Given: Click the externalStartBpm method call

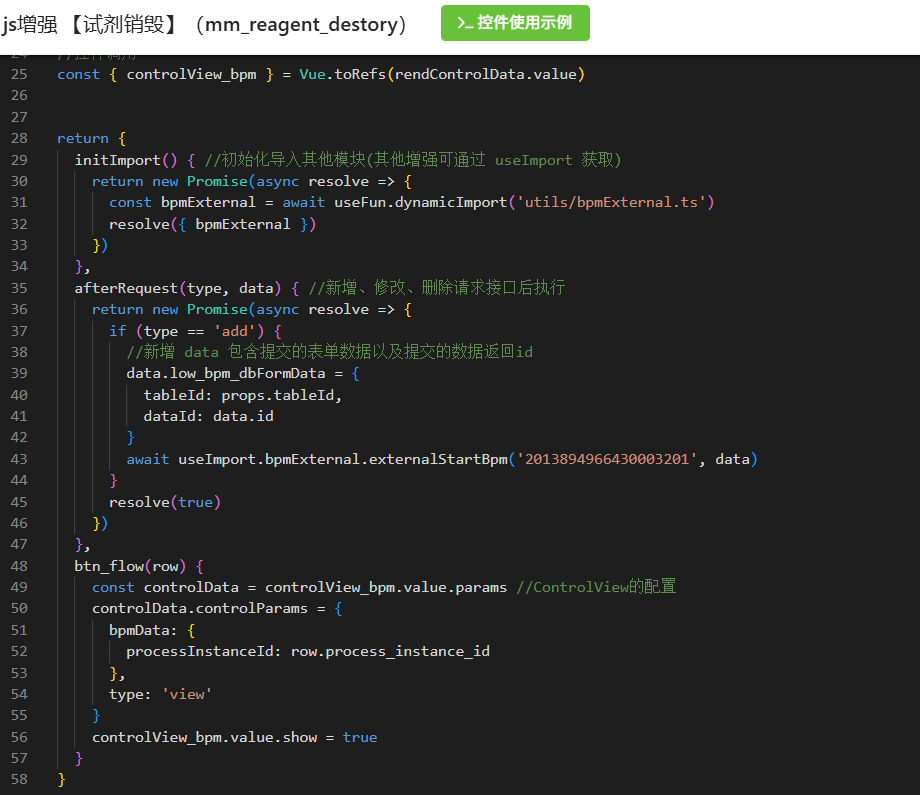Looking at the screenshot, I should 438,459.
